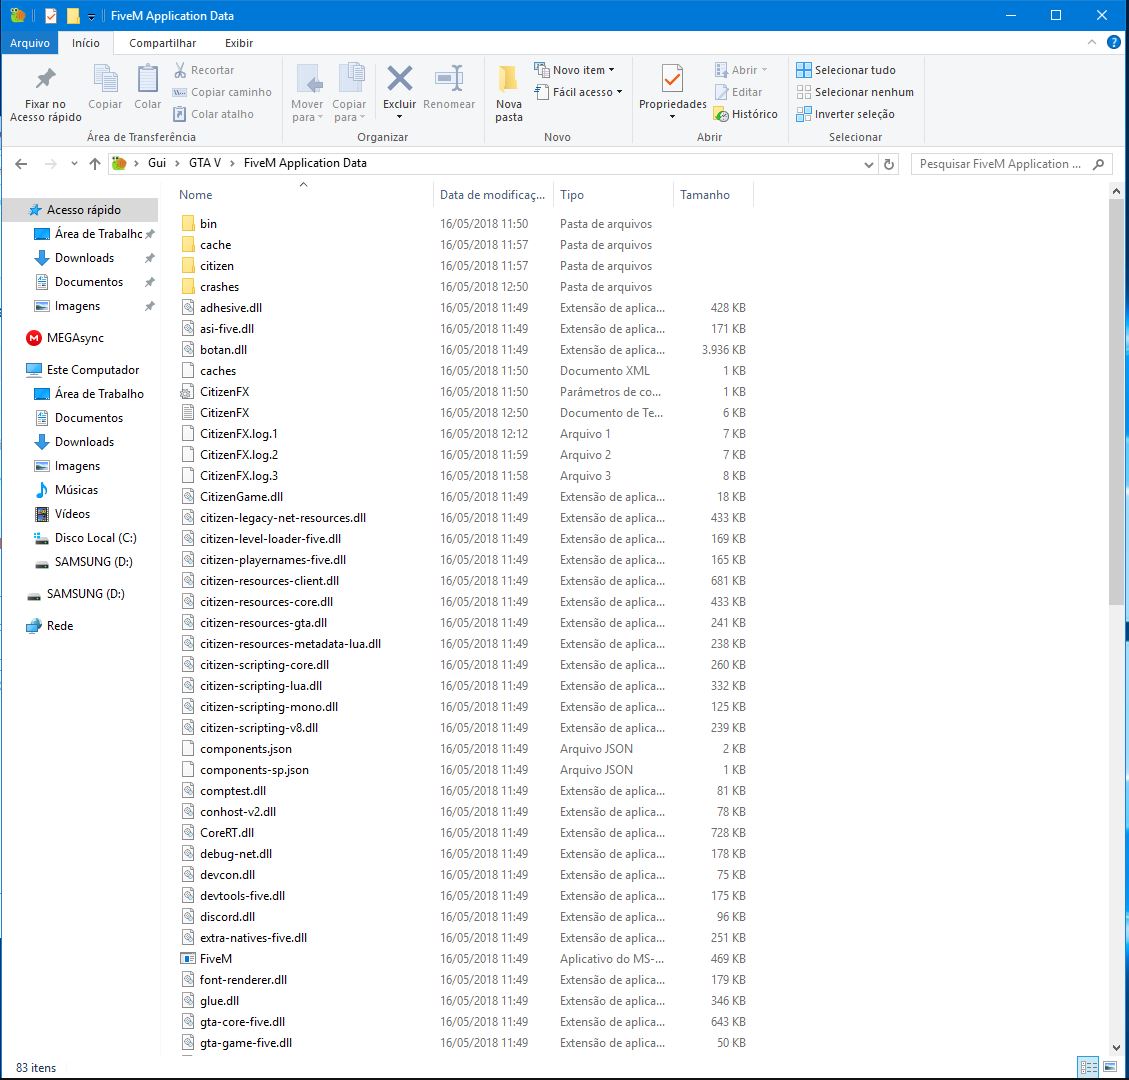
Task: Select the crashes folder
Action: pos(210,287)
